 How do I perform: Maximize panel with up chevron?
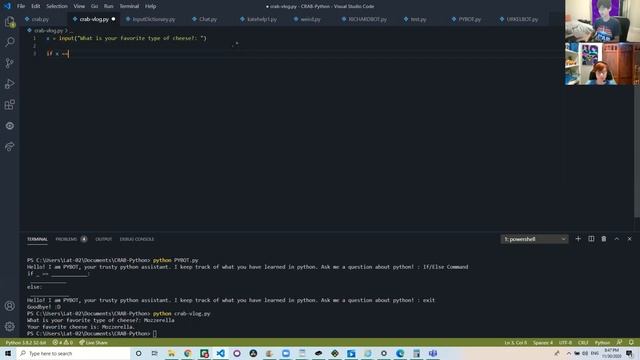(617, 239)
